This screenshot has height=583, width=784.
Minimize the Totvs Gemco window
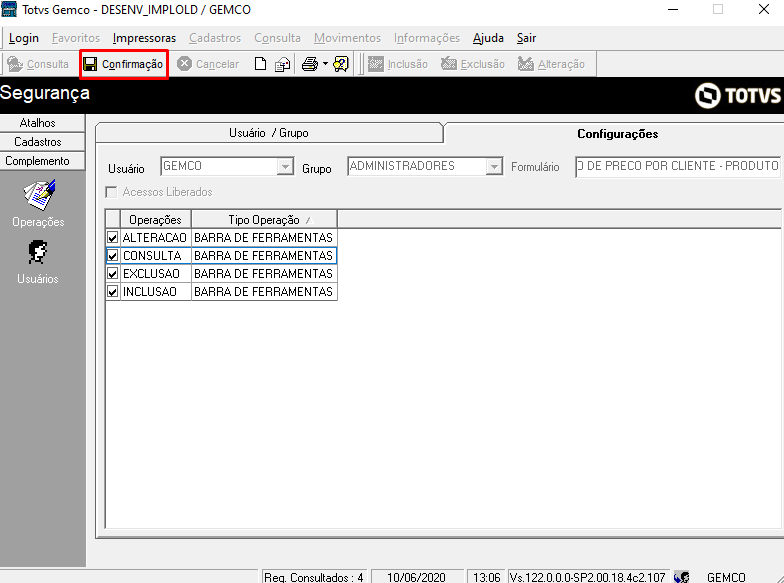pyautogui.click(x=673, y=10)
